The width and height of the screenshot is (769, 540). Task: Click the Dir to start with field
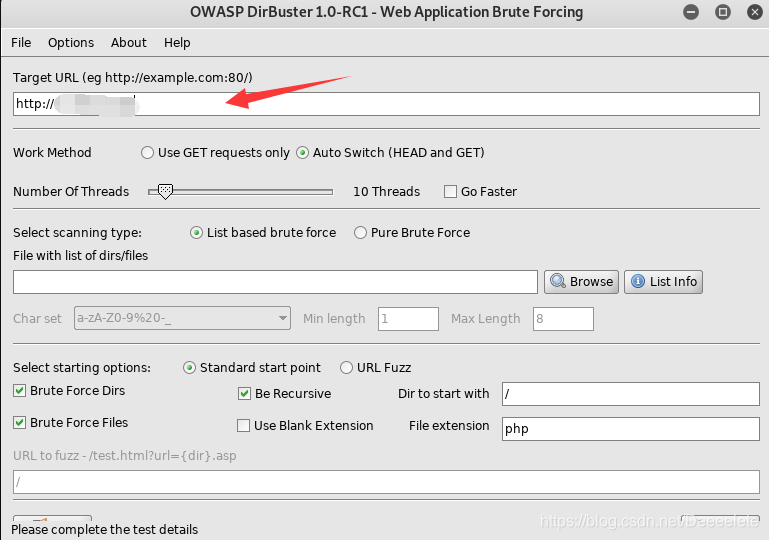point(631,394)
